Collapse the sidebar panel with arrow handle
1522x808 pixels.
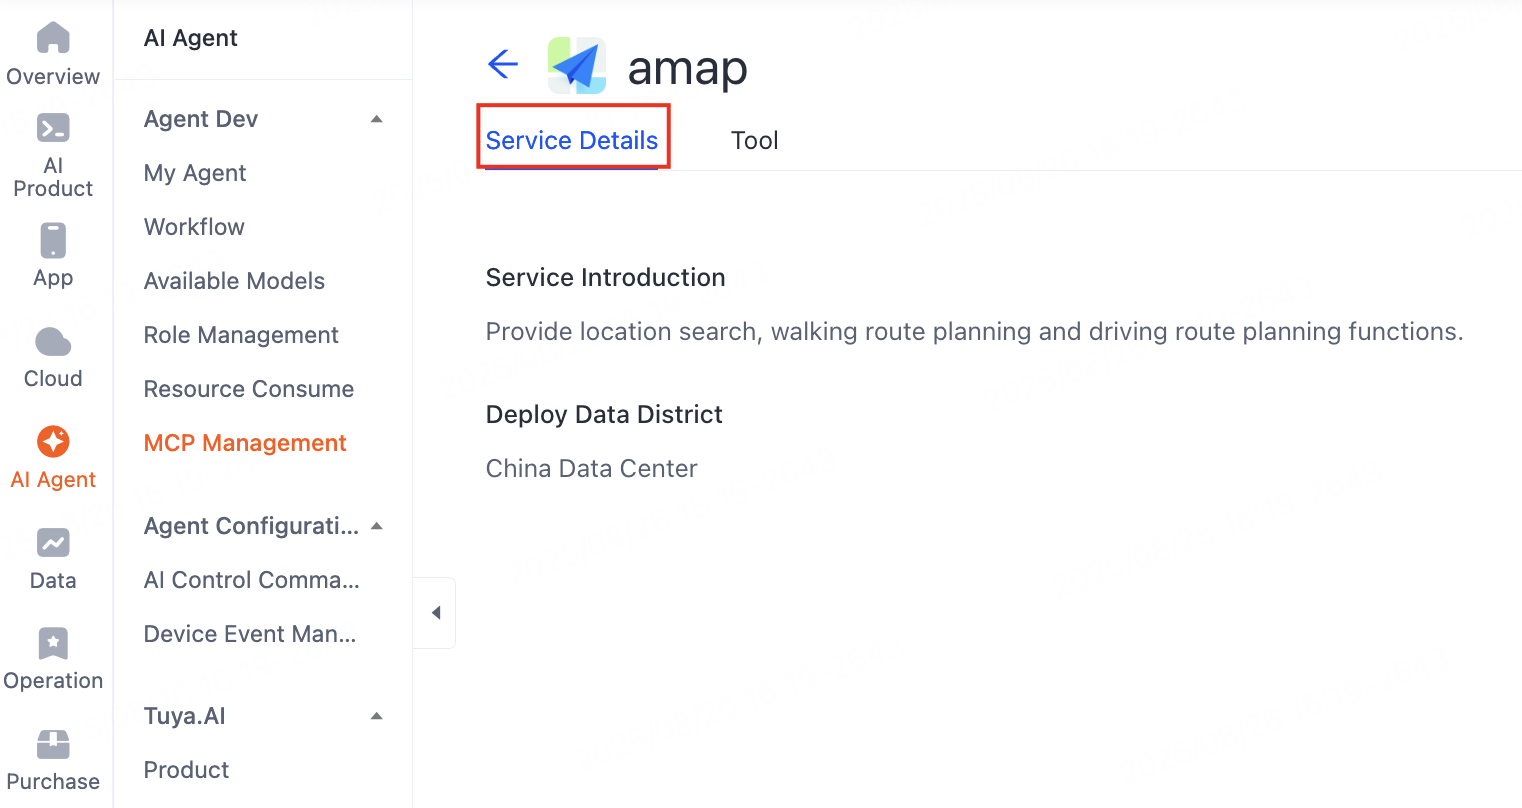tap(435, 613)
